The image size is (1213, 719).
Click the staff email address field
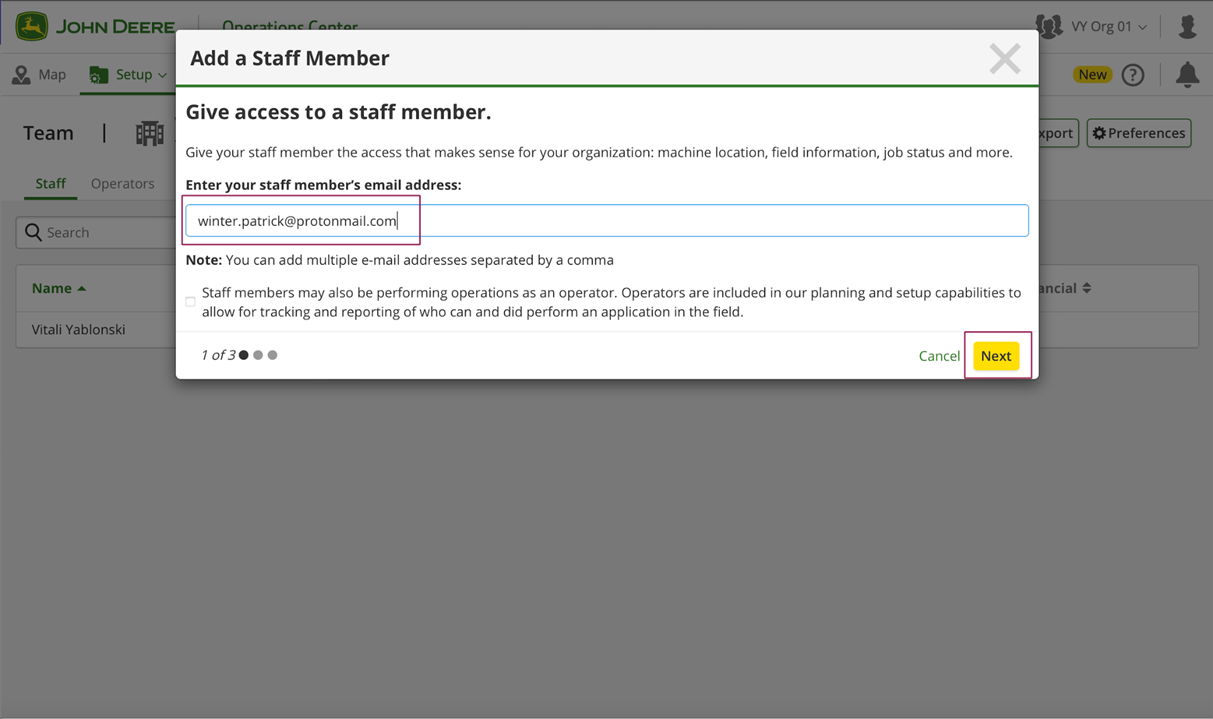tap(606, 221)
